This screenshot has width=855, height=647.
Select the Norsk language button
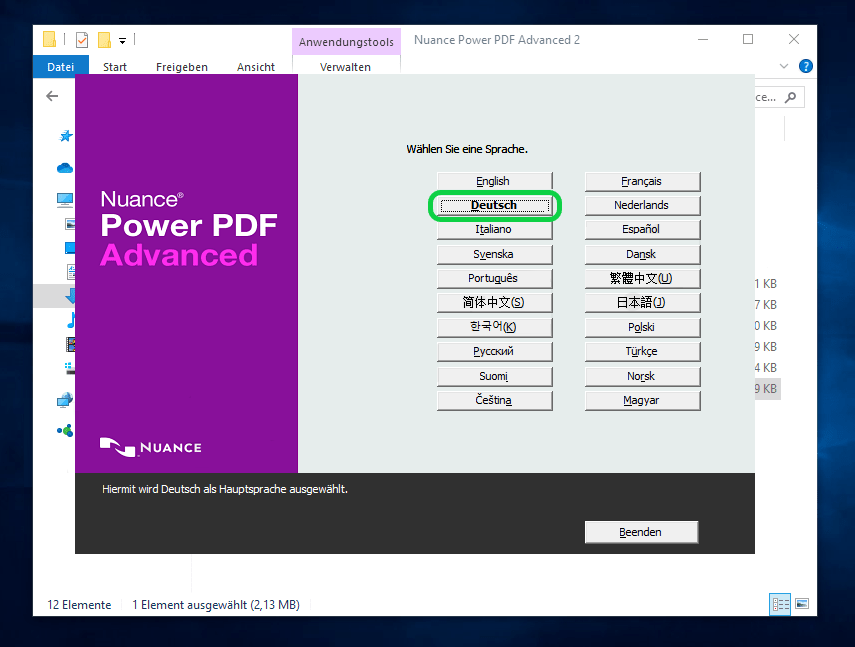(x=642, y=376)
